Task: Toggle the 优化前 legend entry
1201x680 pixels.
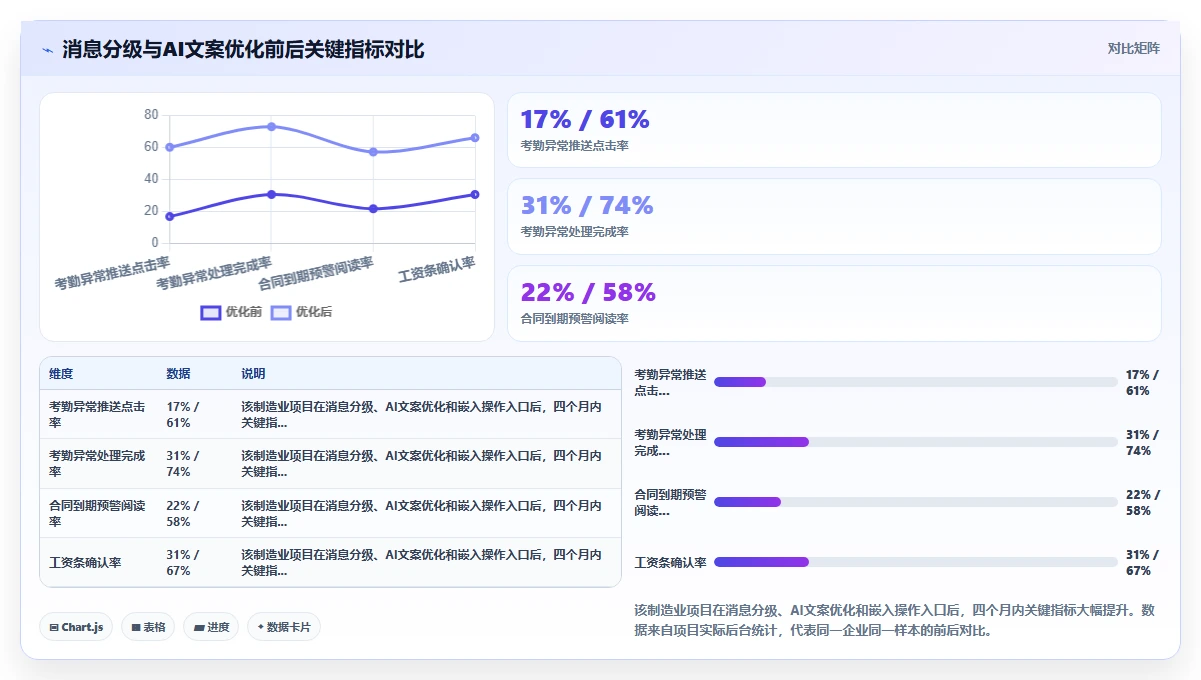Action: 231,312
